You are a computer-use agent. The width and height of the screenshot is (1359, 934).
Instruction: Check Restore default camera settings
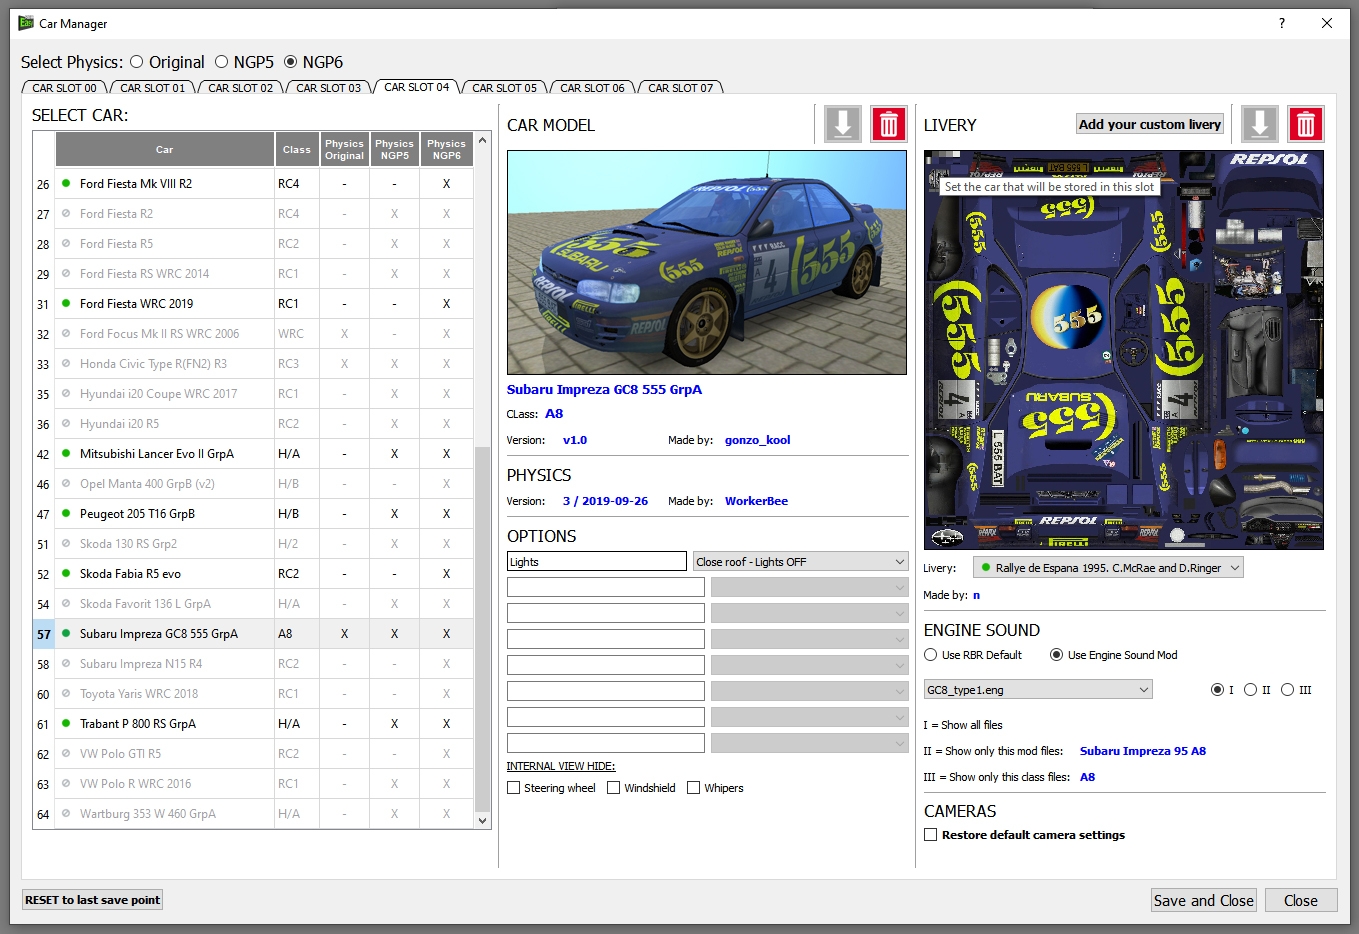(x=931, y=834)
